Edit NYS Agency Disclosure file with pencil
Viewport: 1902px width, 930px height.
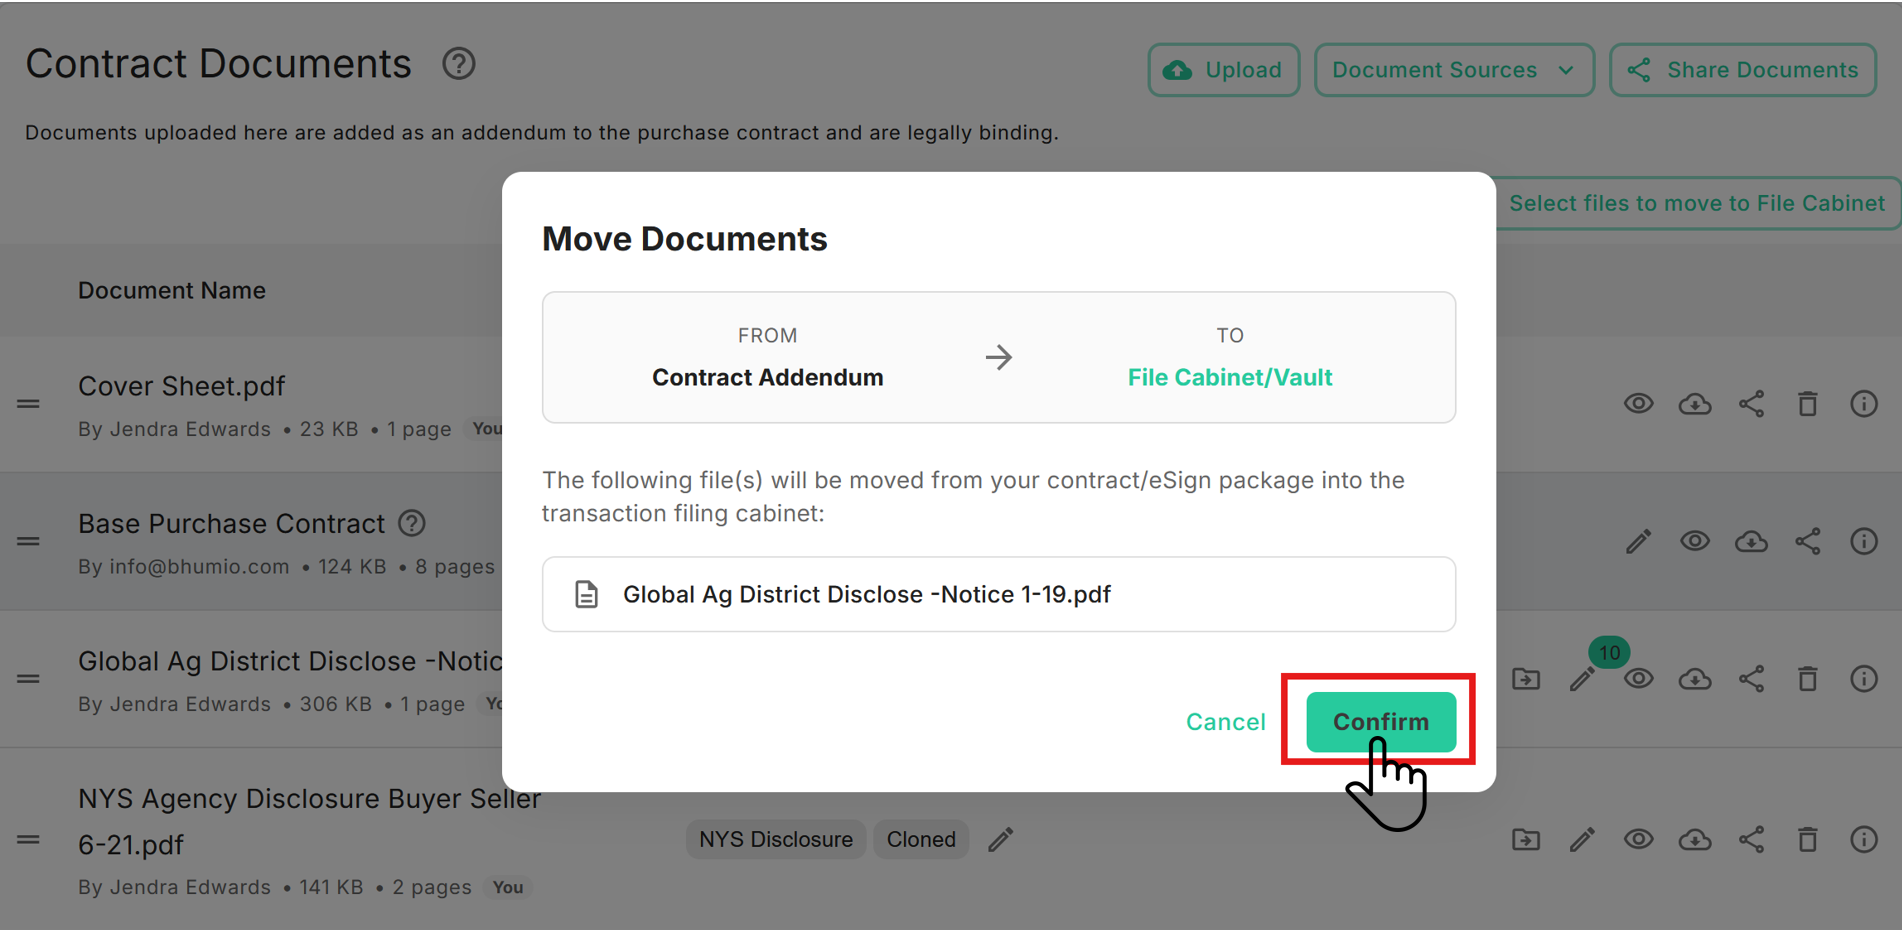point(1582,839)
